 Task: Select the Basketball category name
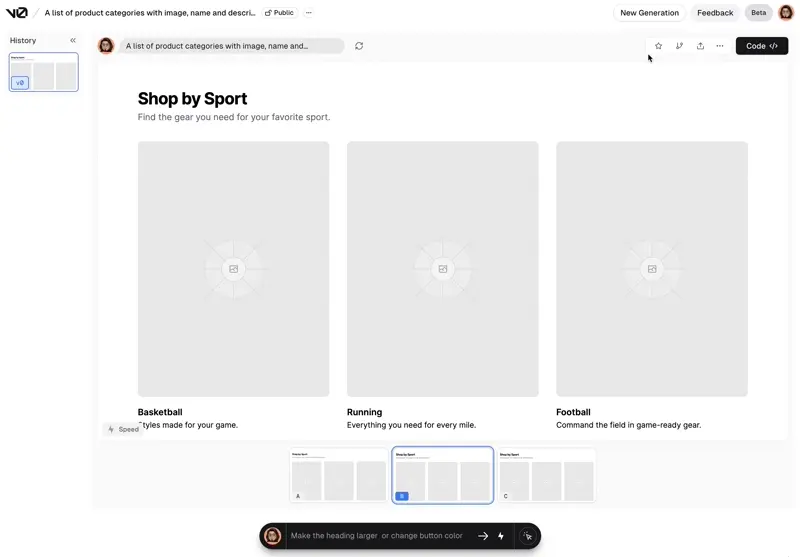pos(160,412)
